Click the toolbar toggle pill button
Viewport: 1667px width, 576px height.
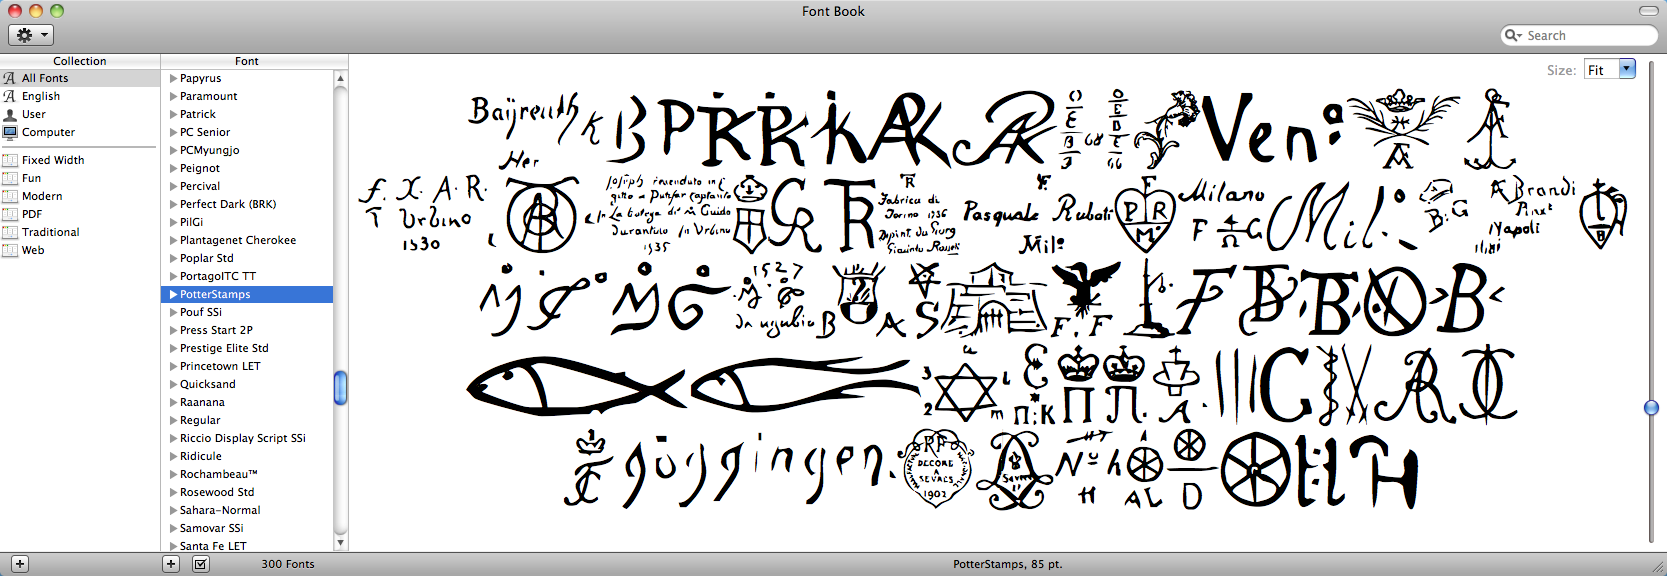pyautogui.click(x=1648, y=11)
